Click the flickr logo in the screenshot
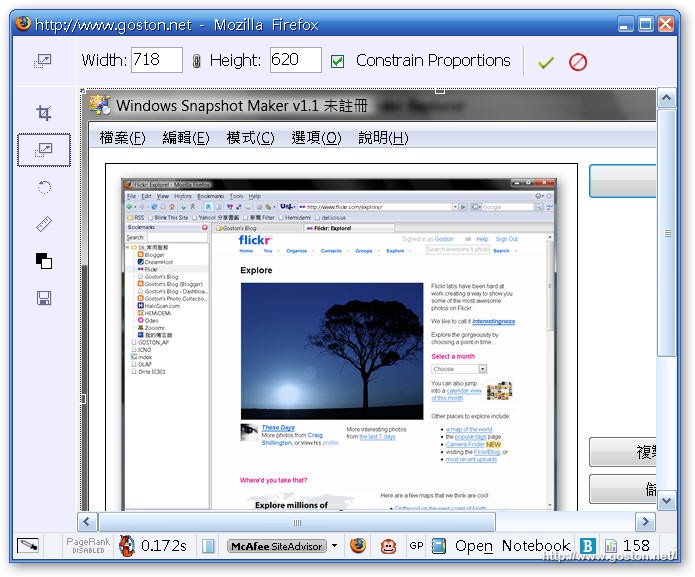 255,240
